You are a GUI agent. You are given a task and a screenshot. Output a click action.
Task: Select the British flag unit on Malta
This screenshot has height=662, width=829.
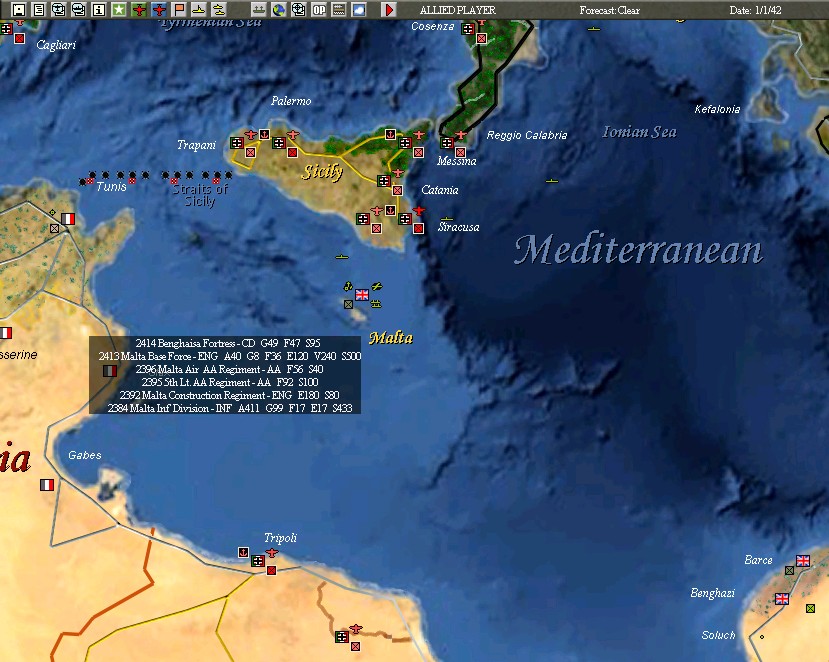click(x=362, y=295)
